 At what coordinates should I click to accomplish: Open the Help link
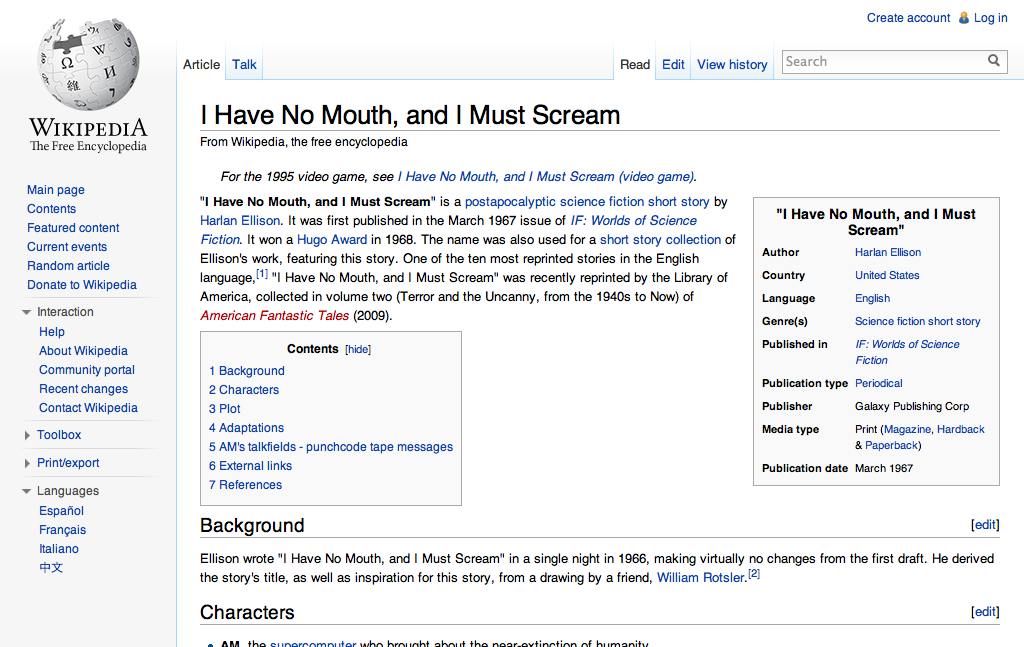point(52,332)
